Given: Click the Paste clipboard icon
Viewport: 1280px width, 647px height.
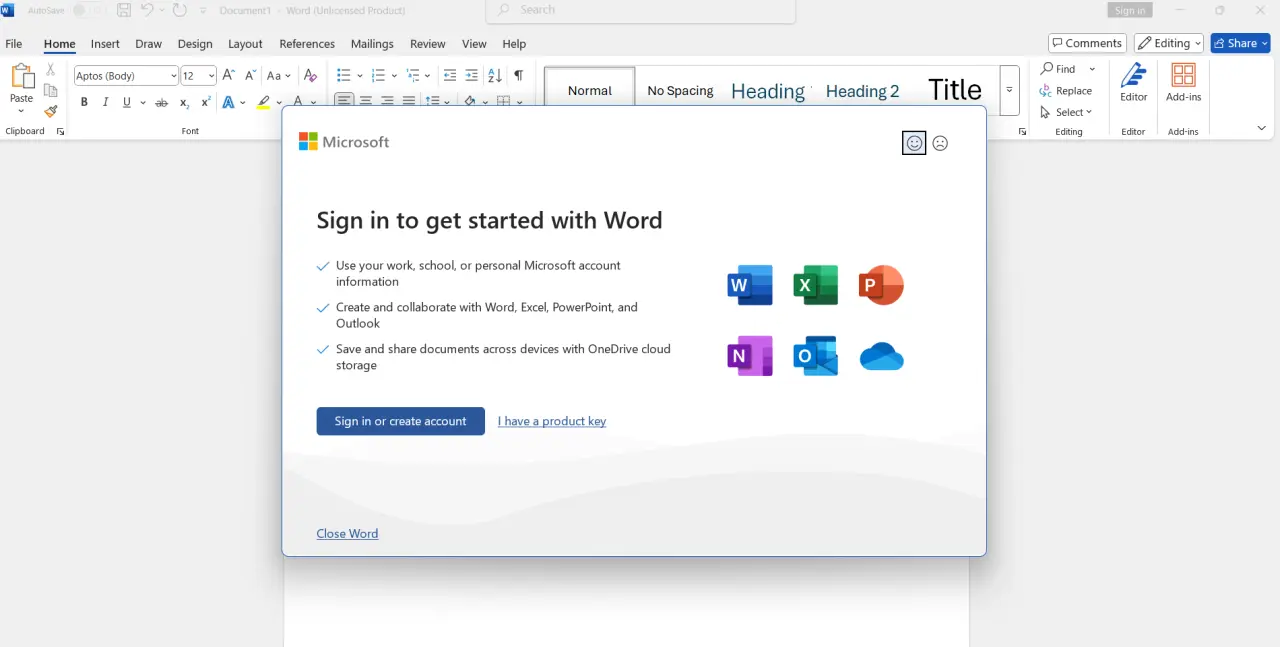Looking at the screenshot, I should click(x=21, y=77).
